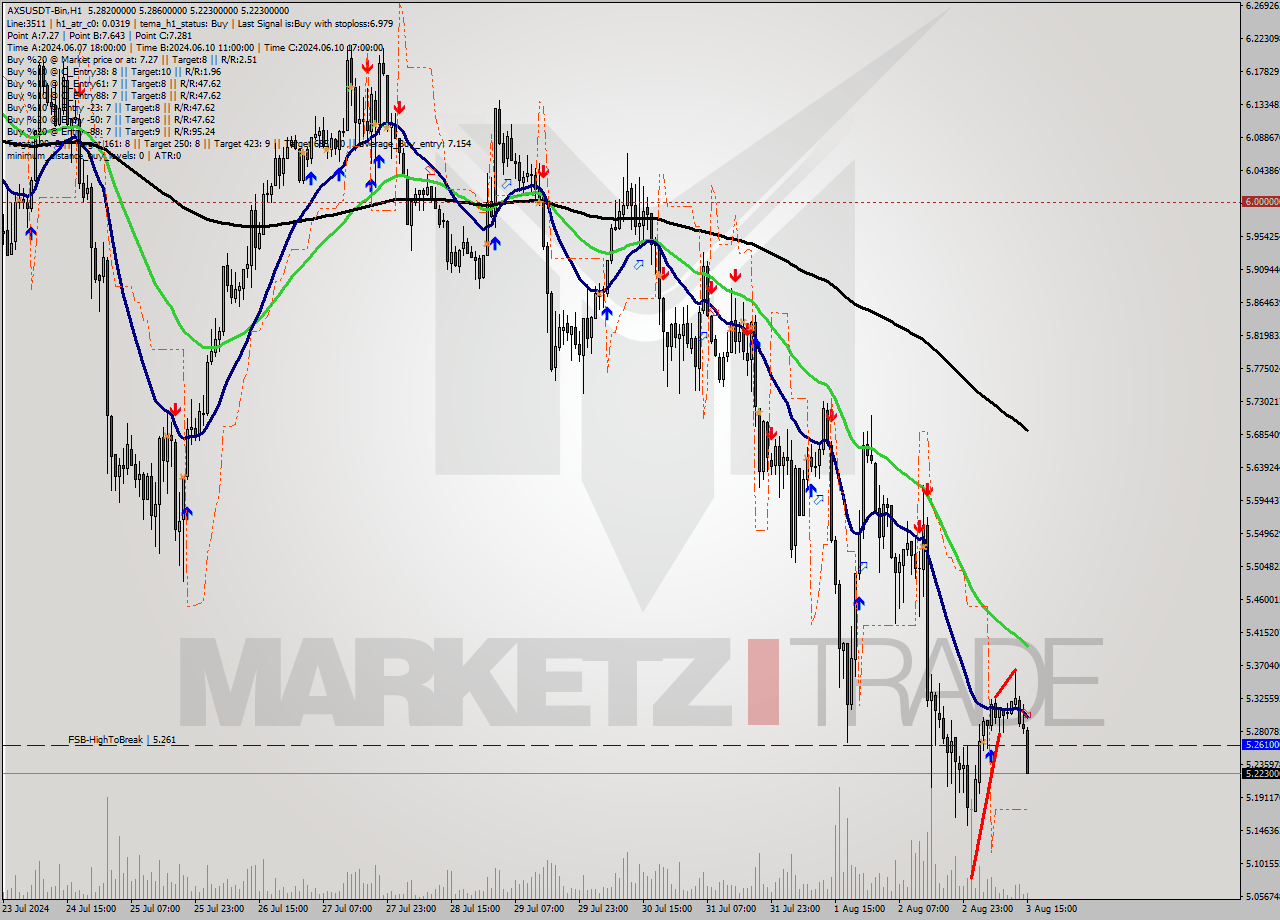This screenshot has height=920, width=1280.
Task: Click the '31 Jul 23:00' time axis label
Action: pyautogui.click(x=794, y=909)
